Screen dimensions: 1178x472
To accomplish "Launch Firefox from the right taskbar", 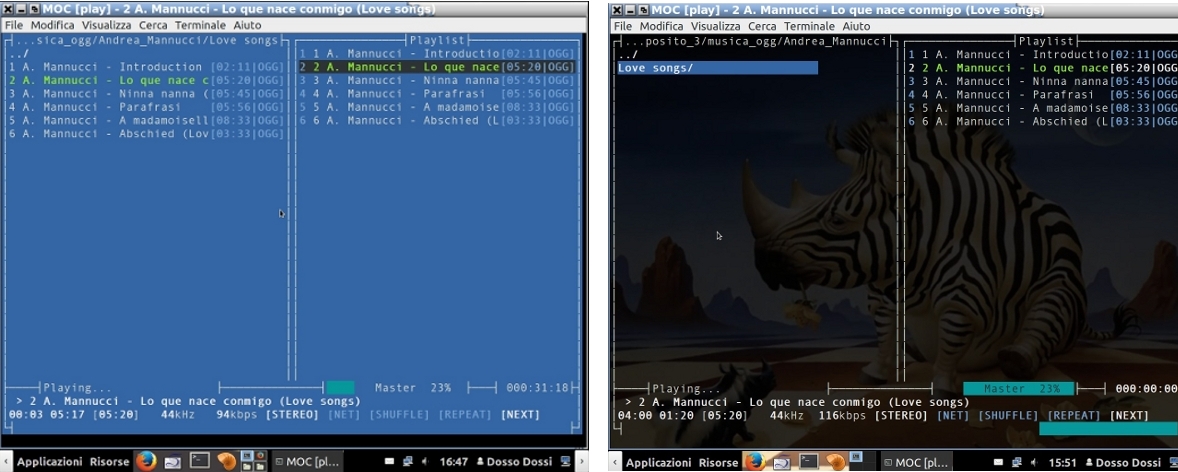I will [x=756, y=460].
